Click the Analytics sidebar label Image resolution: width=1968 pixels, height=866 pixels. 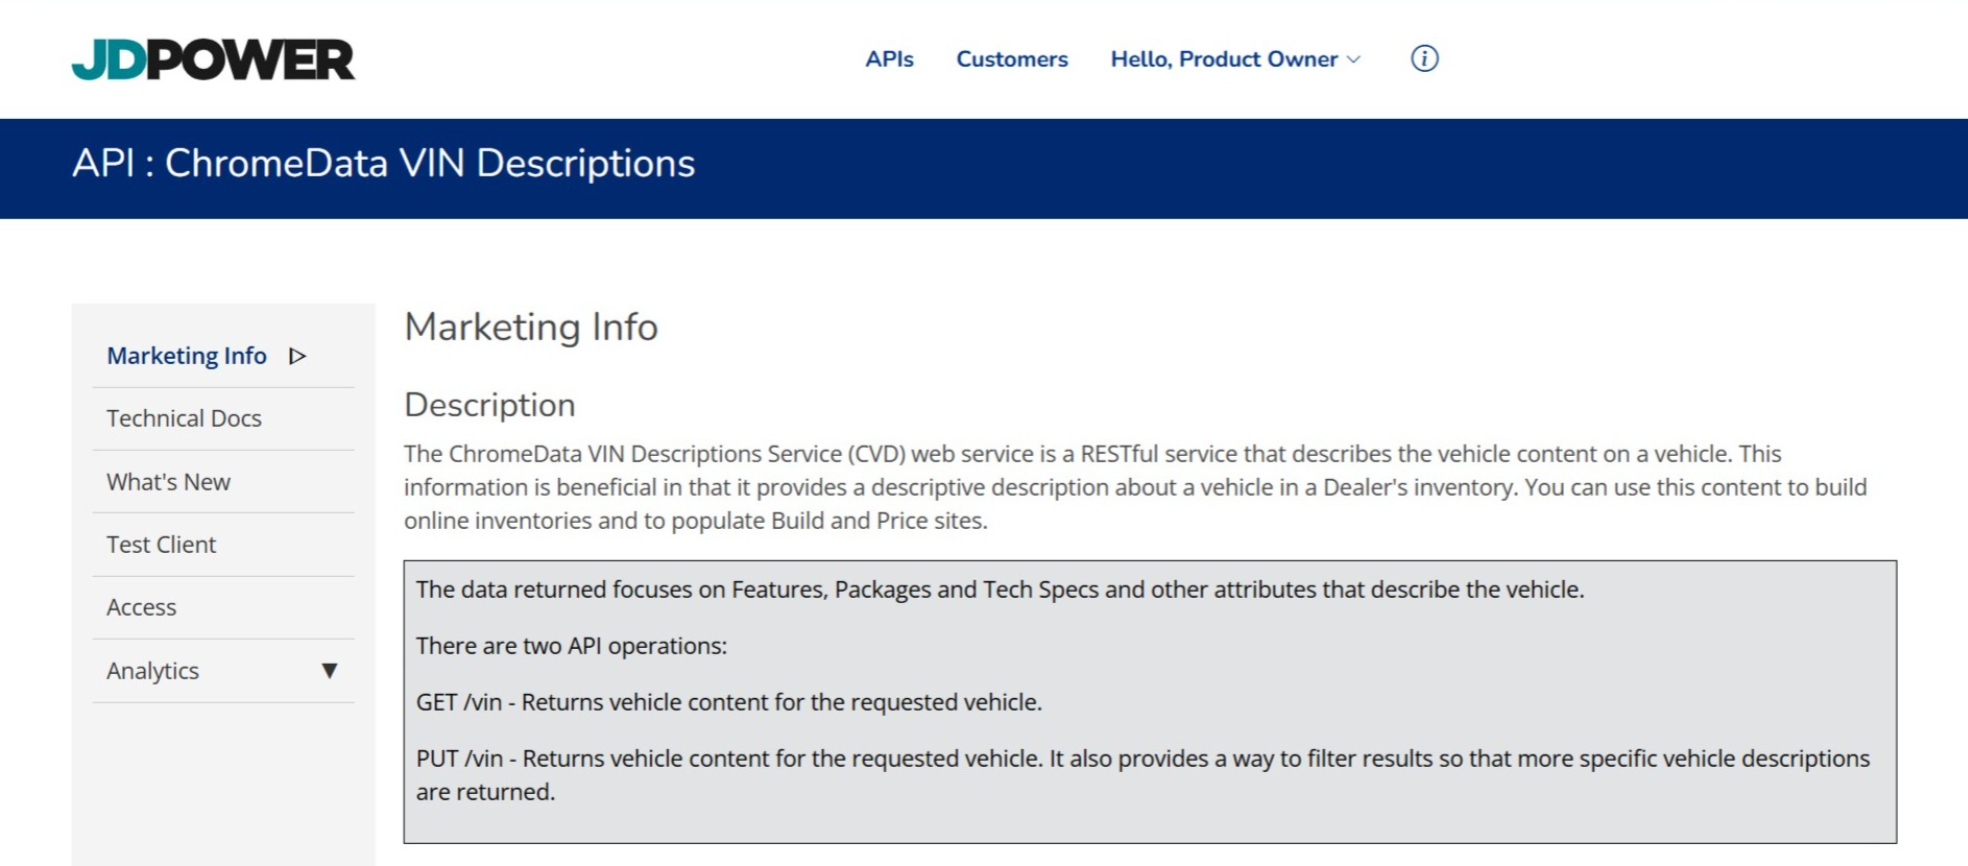click(x=152, y=671)
